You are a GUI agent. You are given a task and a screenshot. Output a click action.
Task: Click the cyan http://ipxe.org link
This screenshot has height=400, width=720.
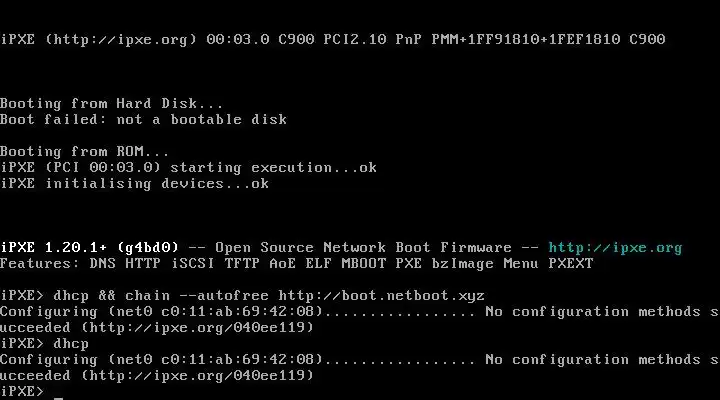click(615, 248)
